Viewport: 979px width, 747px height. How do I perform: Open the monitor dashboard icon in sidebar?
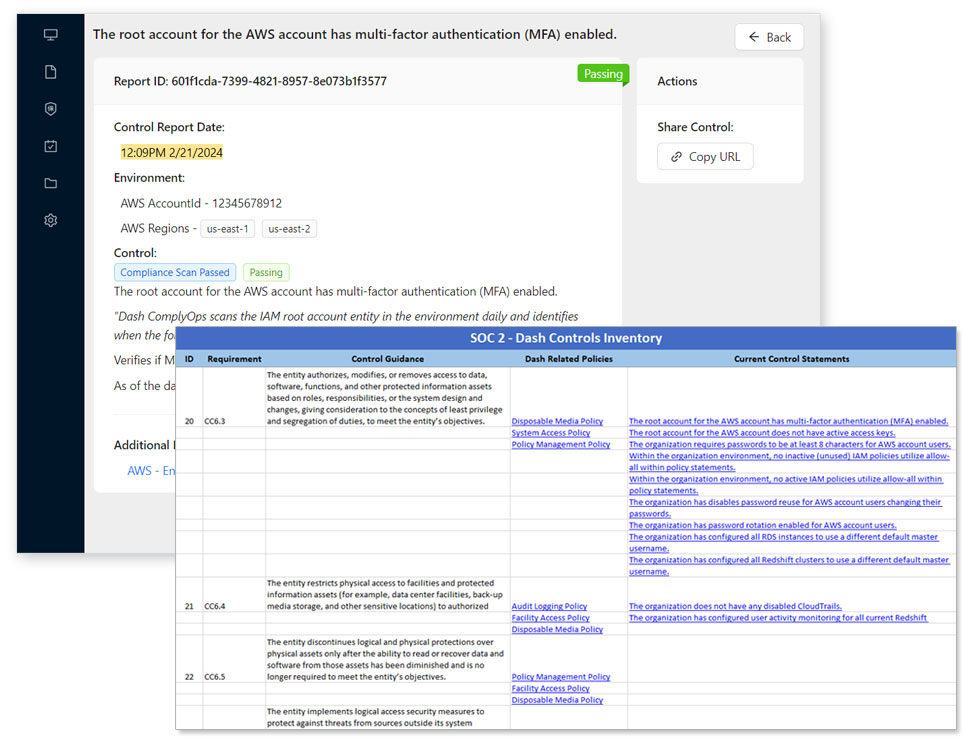(51, 34)
